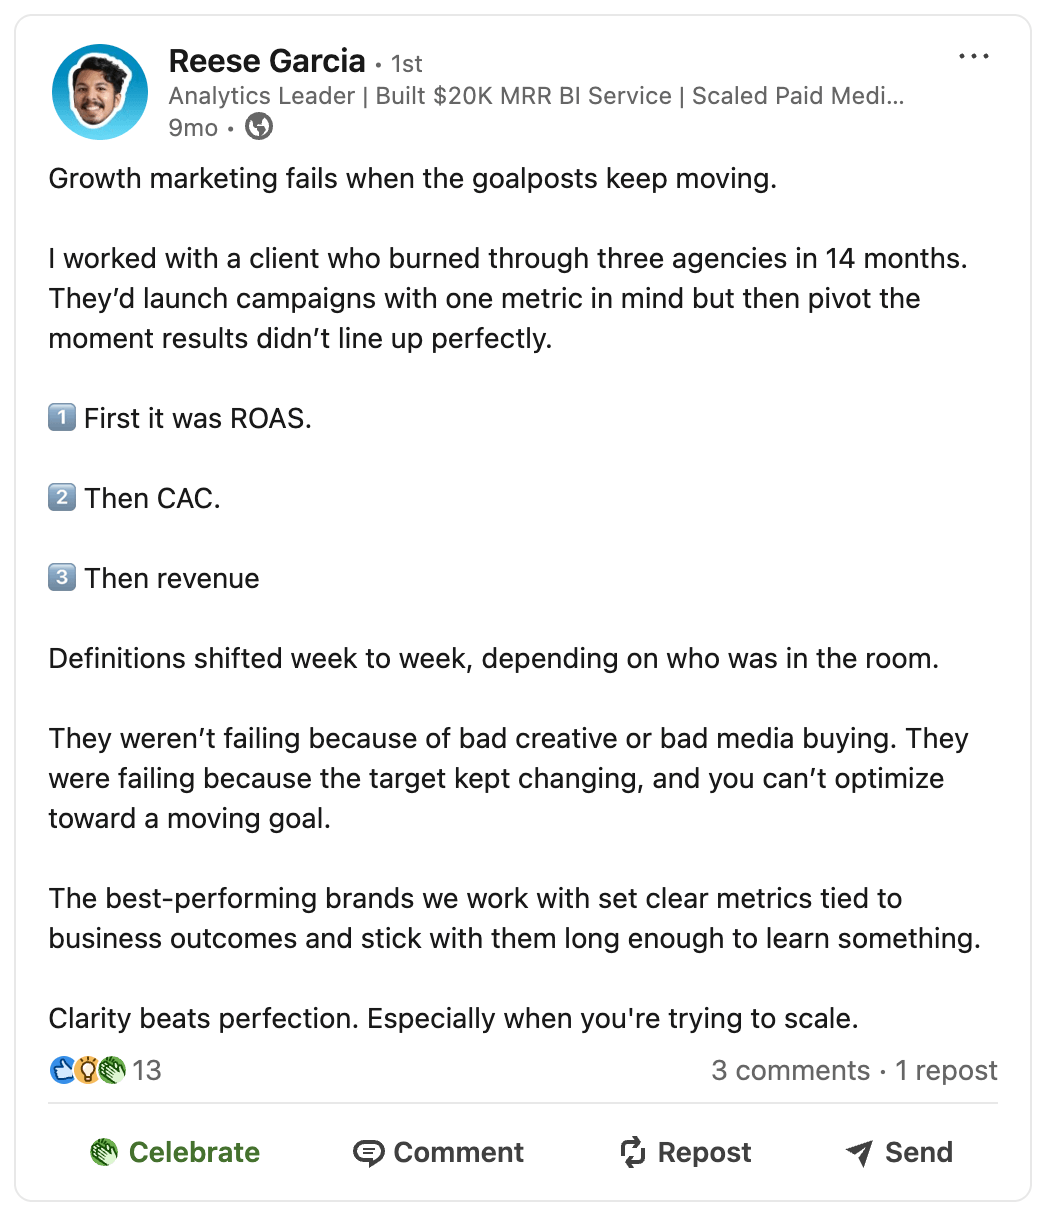Click the Repost arrows icon

(x=633, y=1152)
